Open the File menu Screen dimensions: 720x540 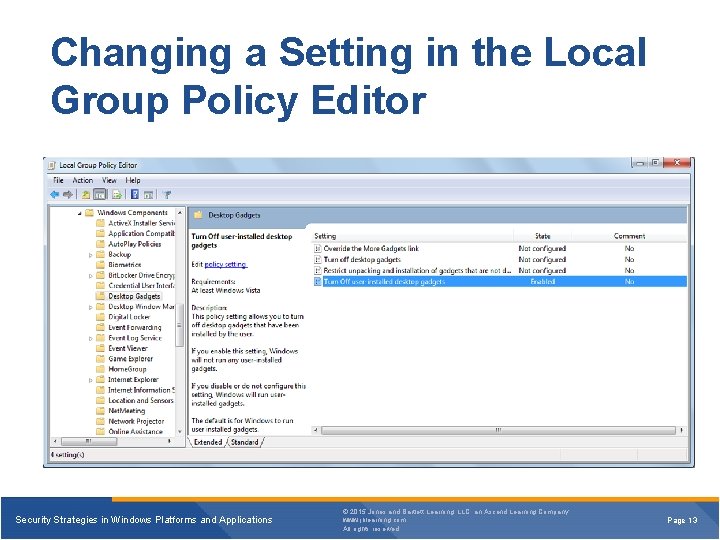58,180
